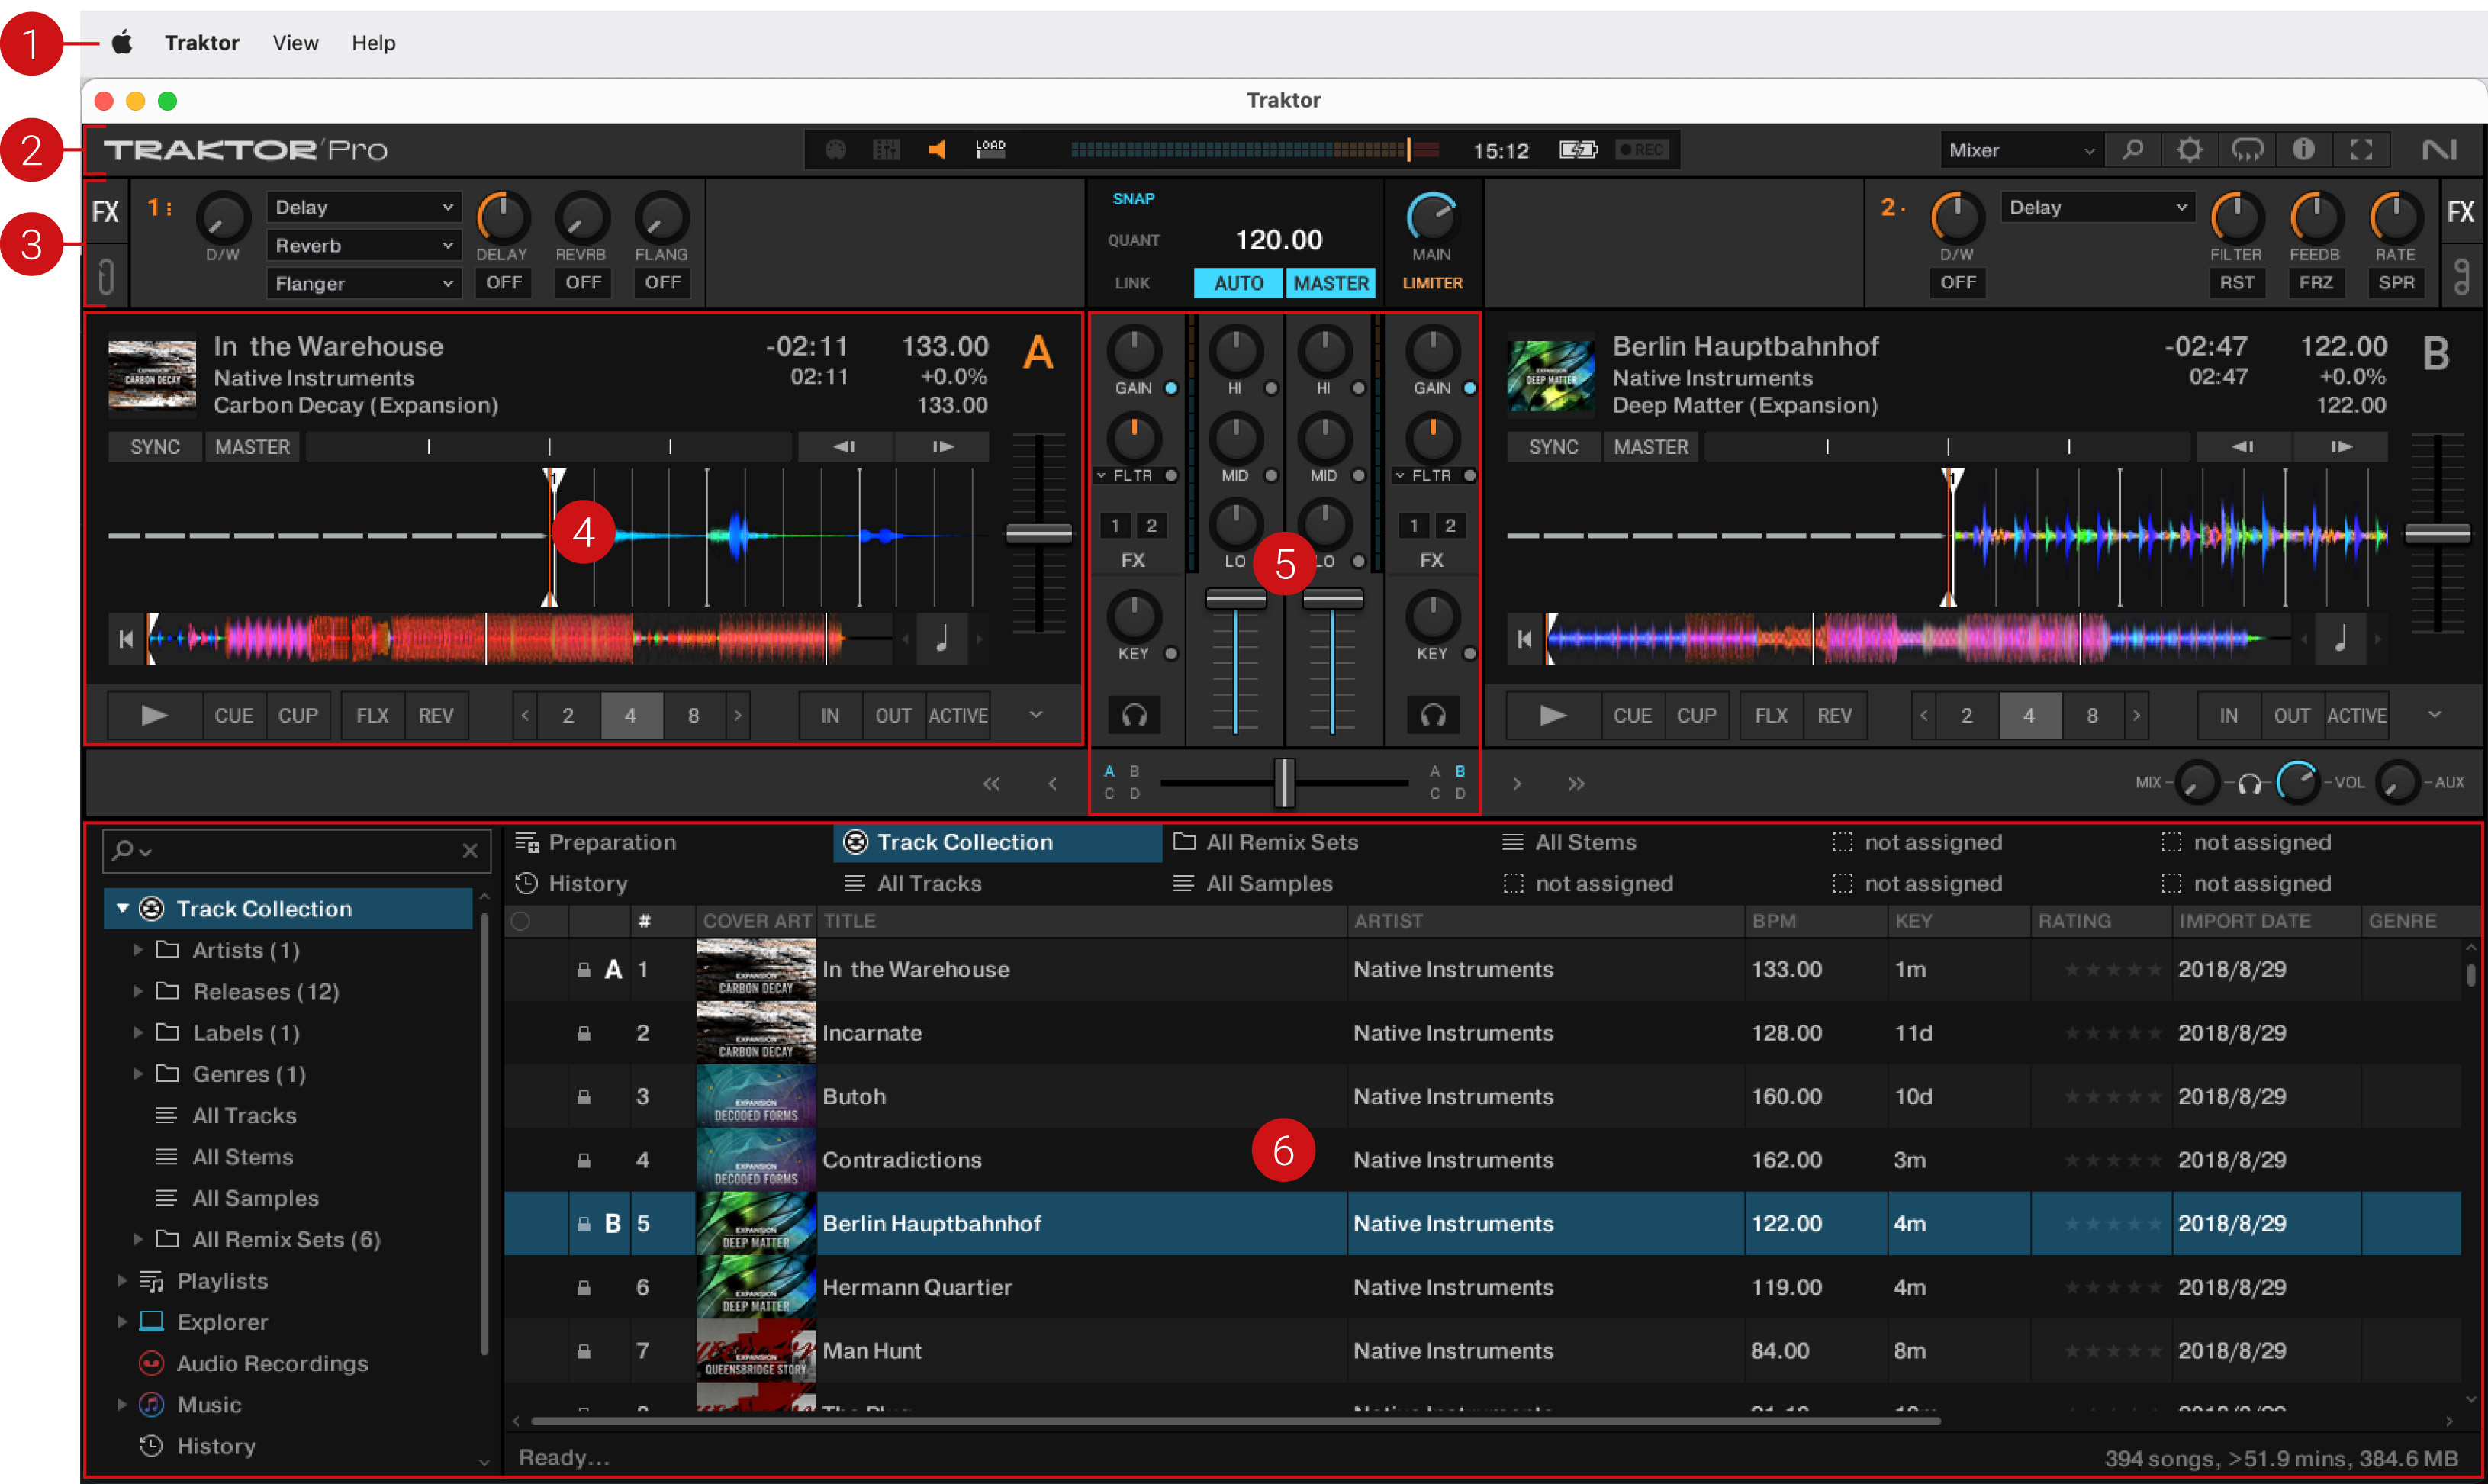Click Deck A skip-to-start icon
Screen dimensions: 2488x1484
click(125, 639)
